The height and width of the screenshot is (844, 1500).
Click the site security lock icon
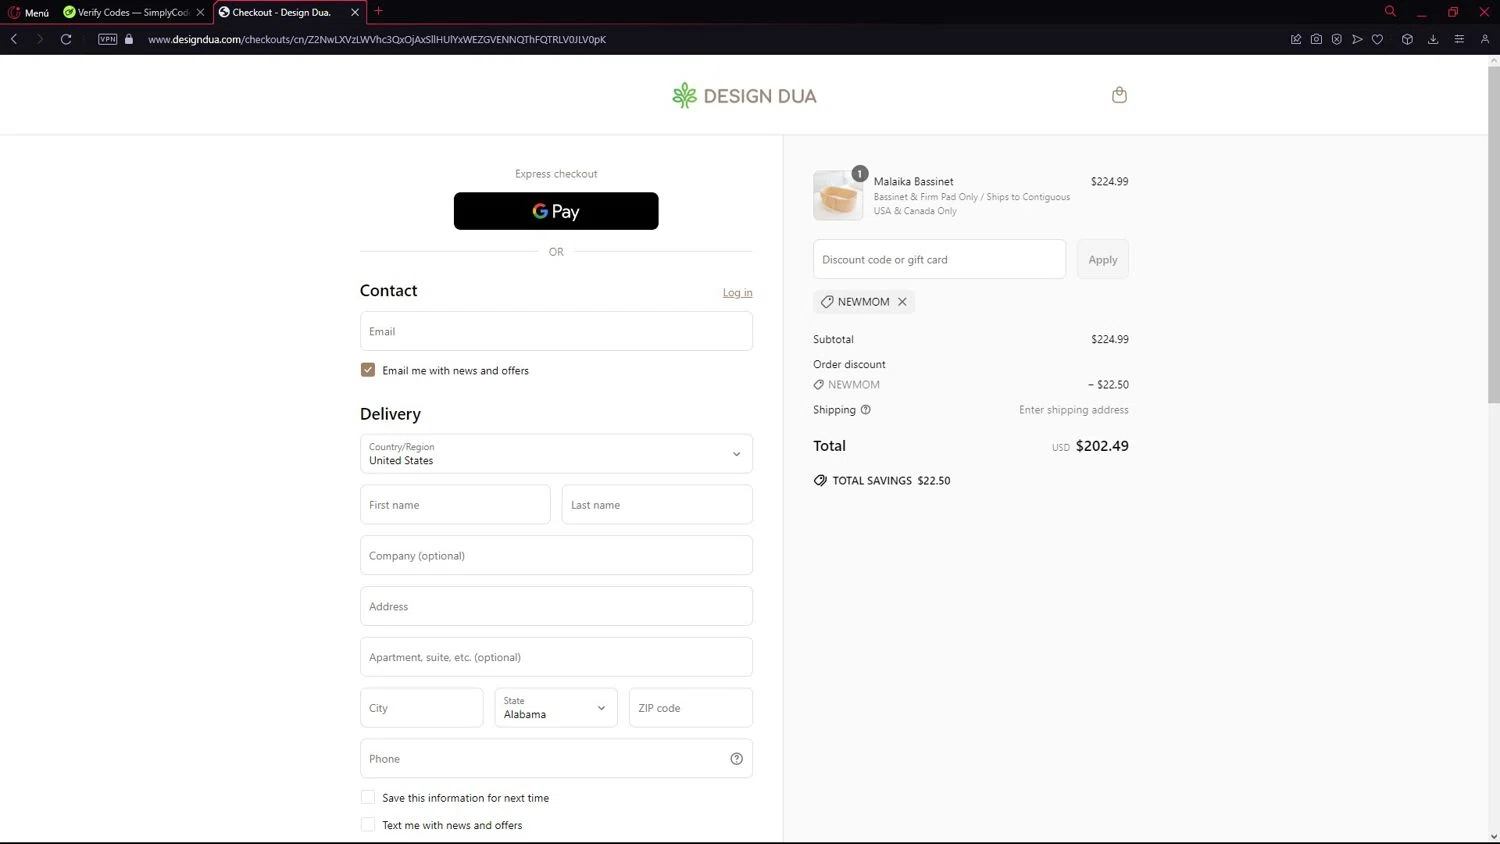pos(129,39)
